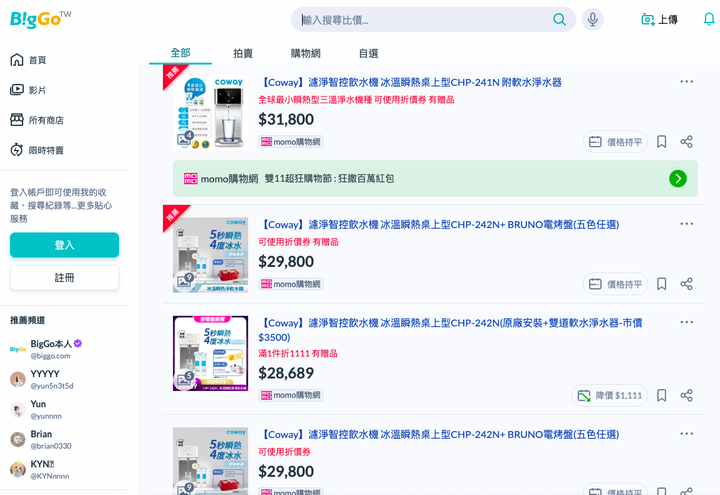Open image gallery icon on $28,689 thumbnail

point(185,378)
